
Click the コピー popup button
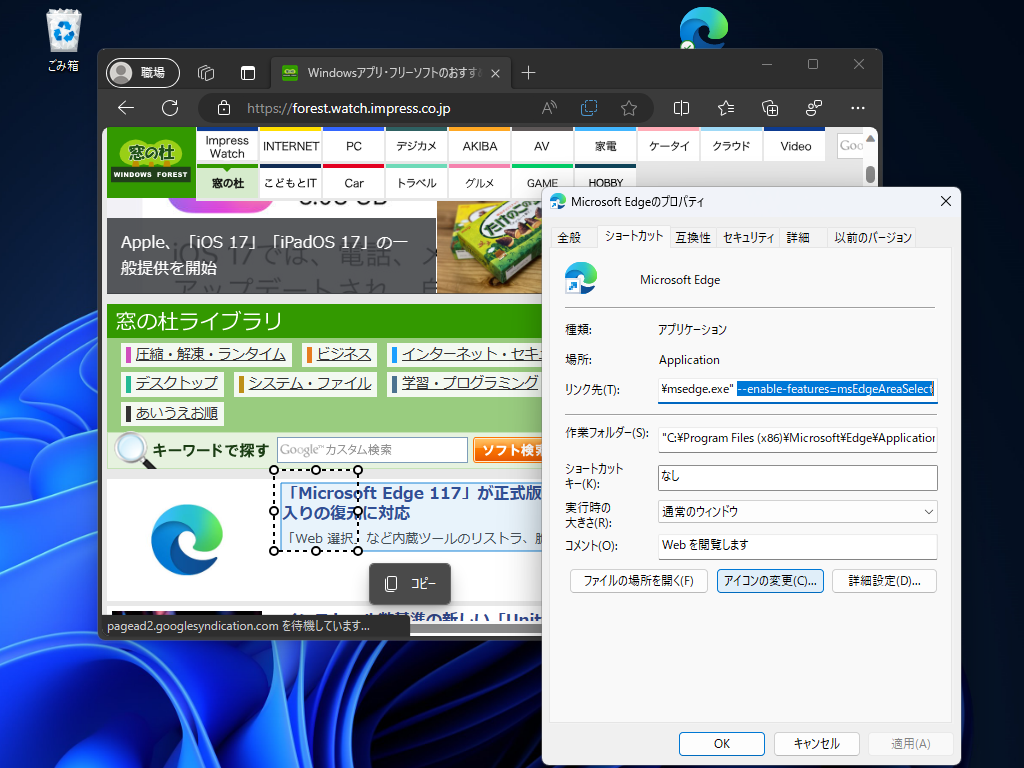click(410, 583)
